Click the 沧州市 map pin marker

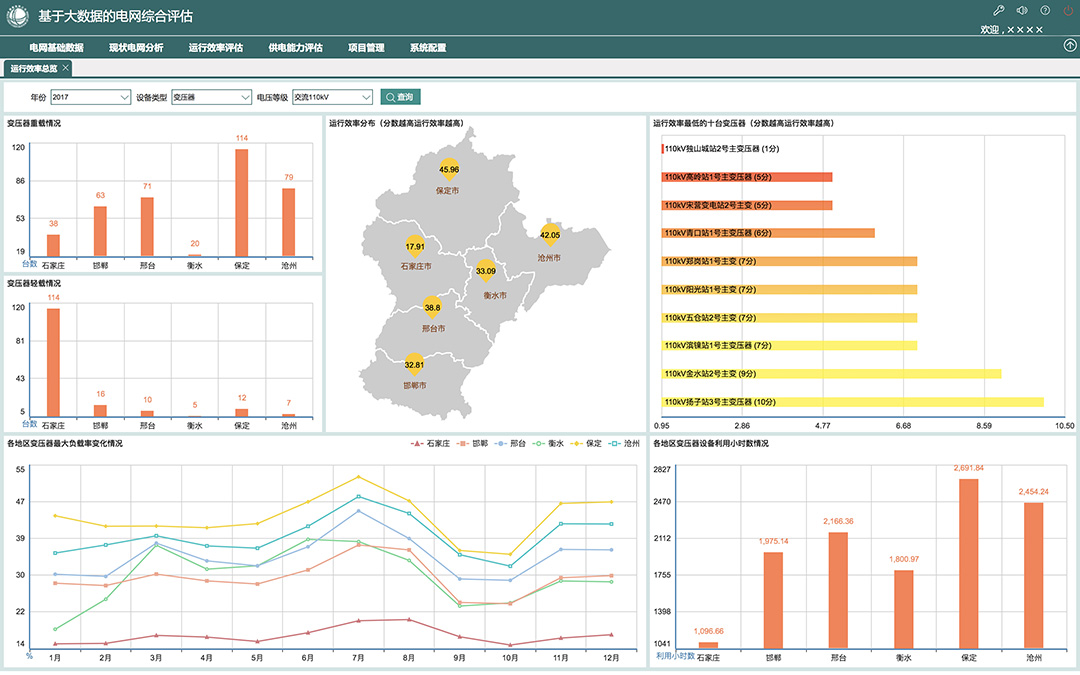coord(550,235)
